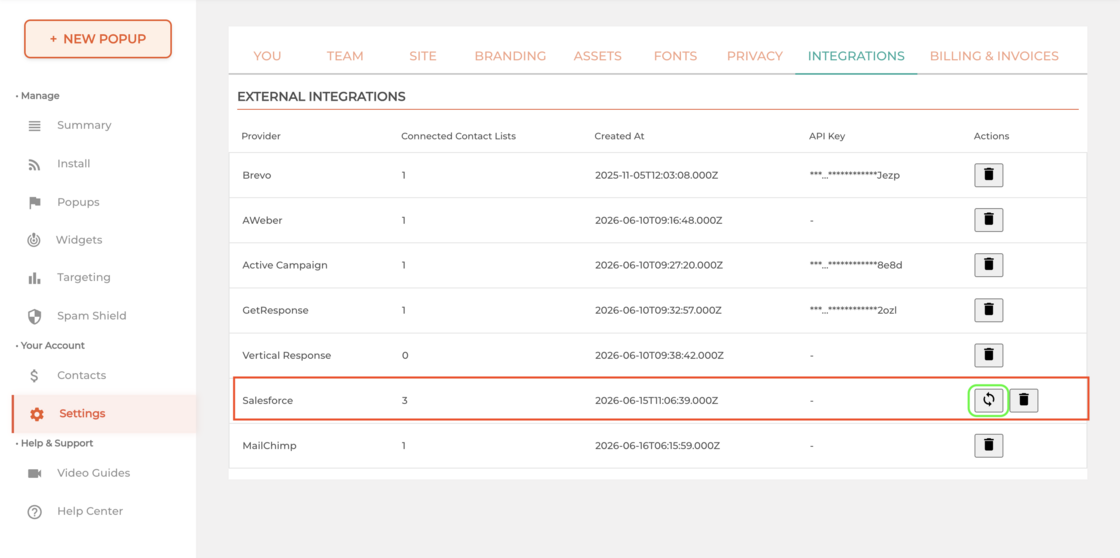View Contacts page
The image size is (1120, 558).
point(81,375)
